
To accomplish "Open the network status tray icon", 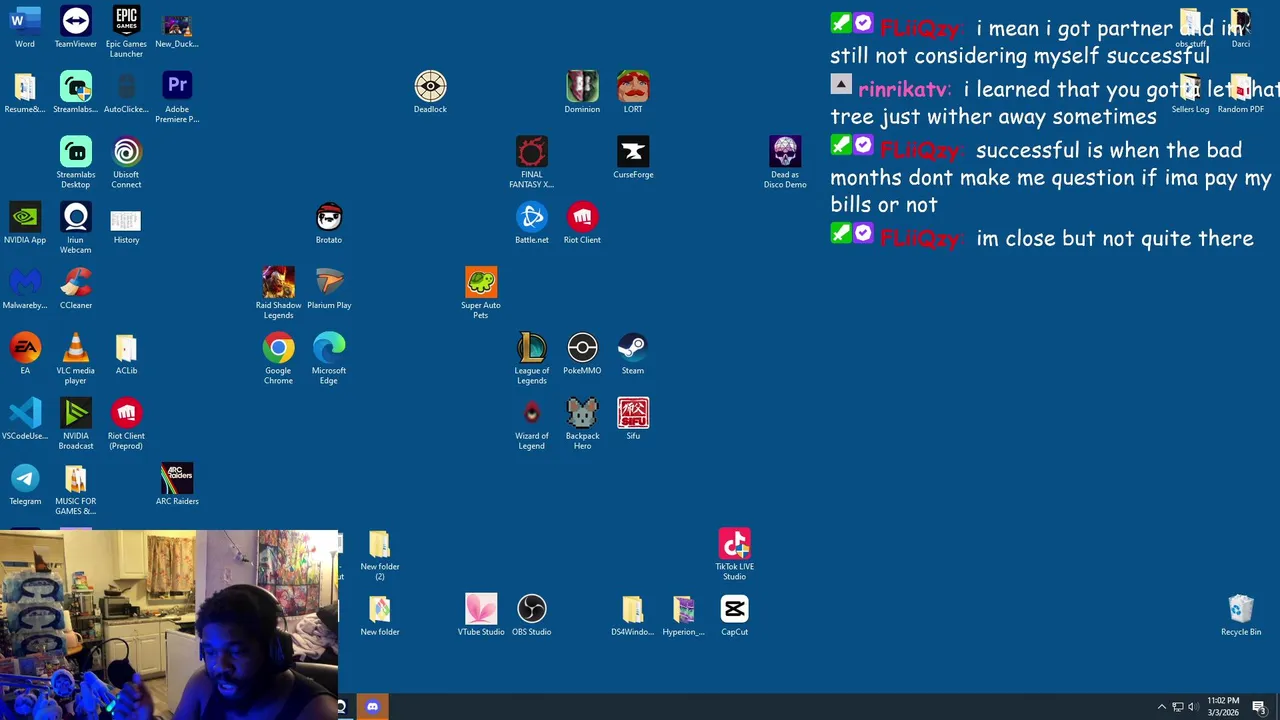I will click(1178, 707).
